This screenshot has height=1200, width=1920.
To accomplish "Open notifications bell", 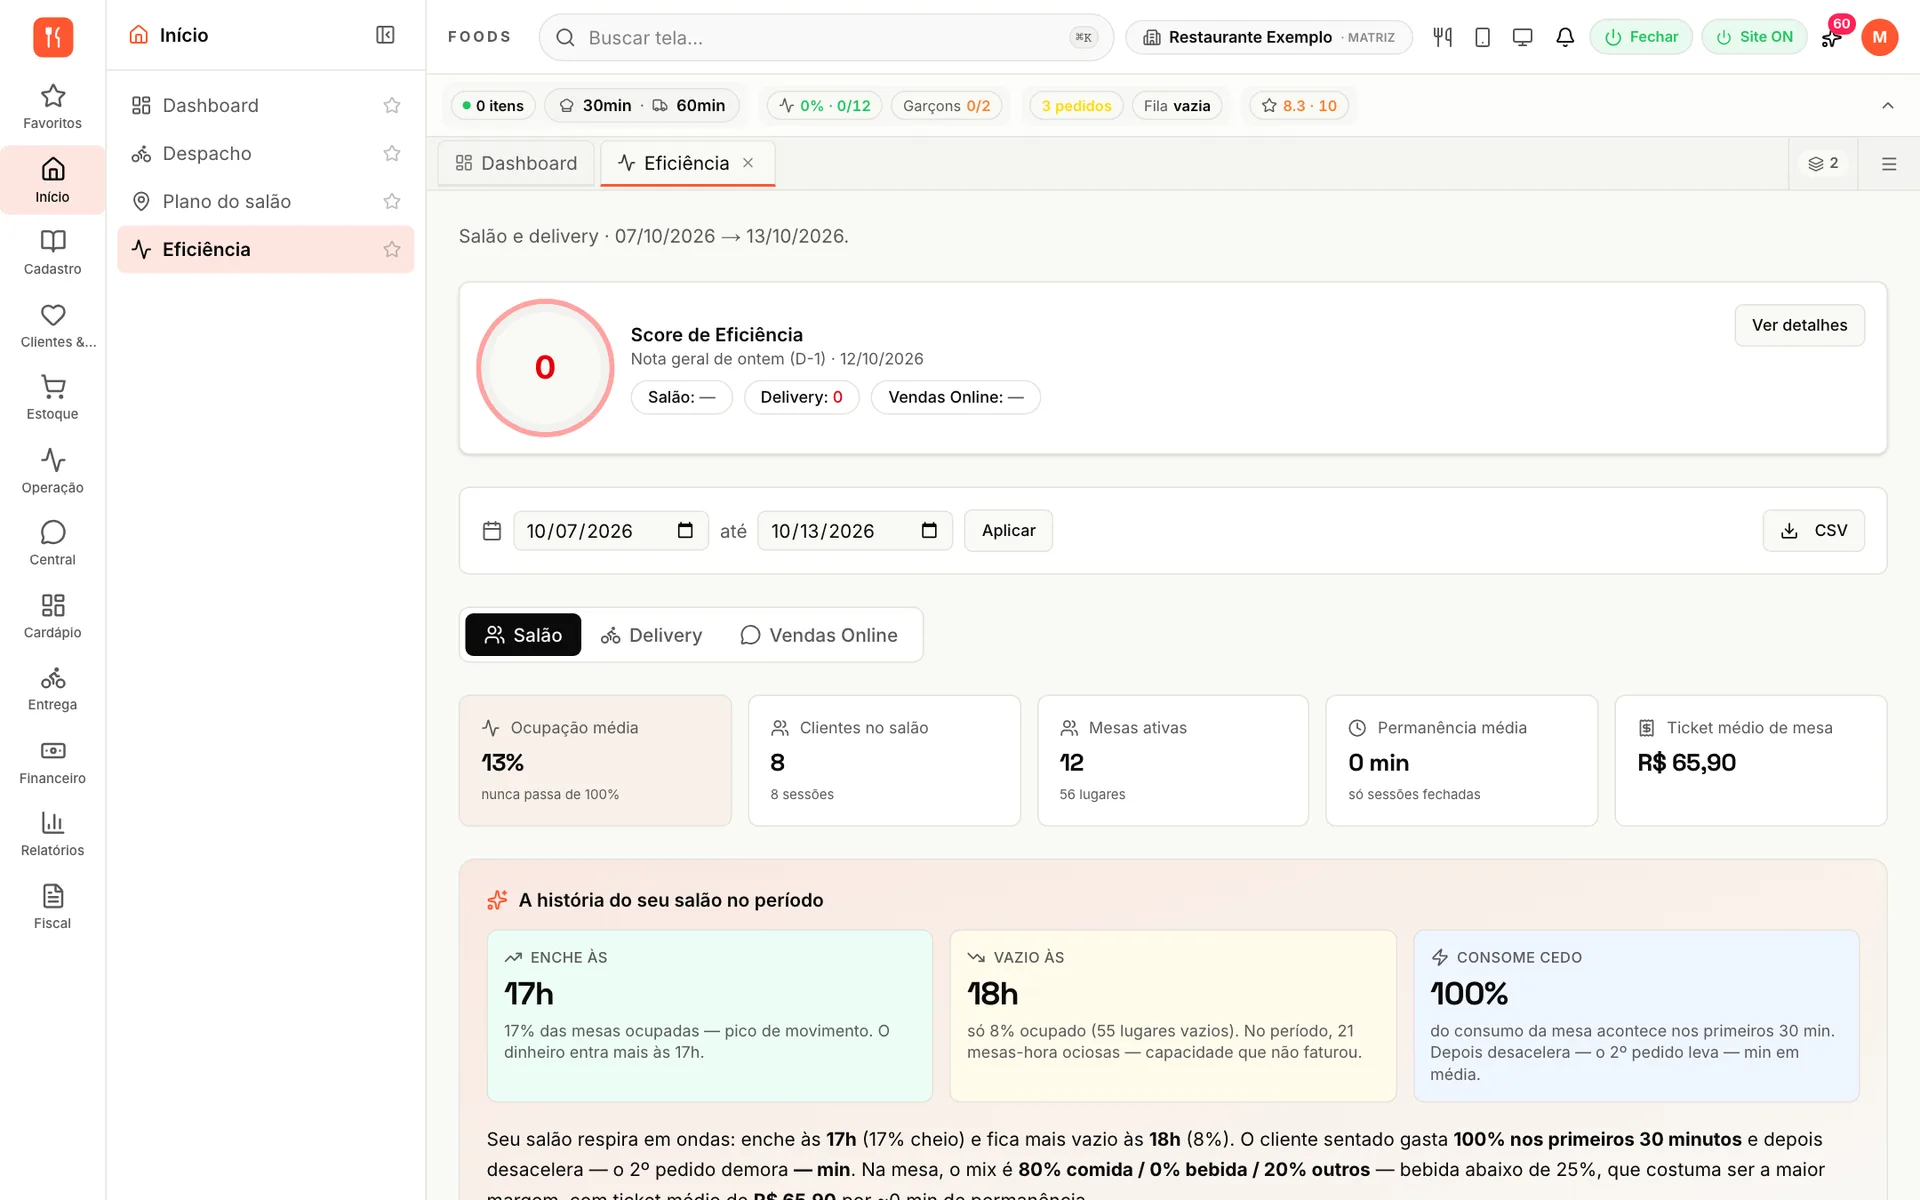I will (x=1565, y=37).
